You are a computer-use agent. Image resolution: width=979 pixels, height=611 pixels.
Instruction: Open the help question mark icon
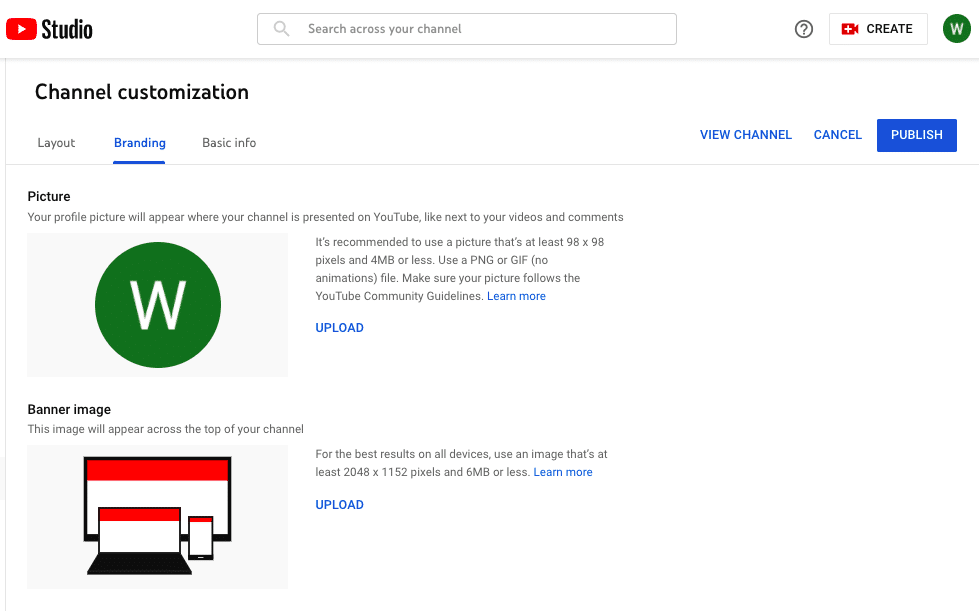pos(804,29)
